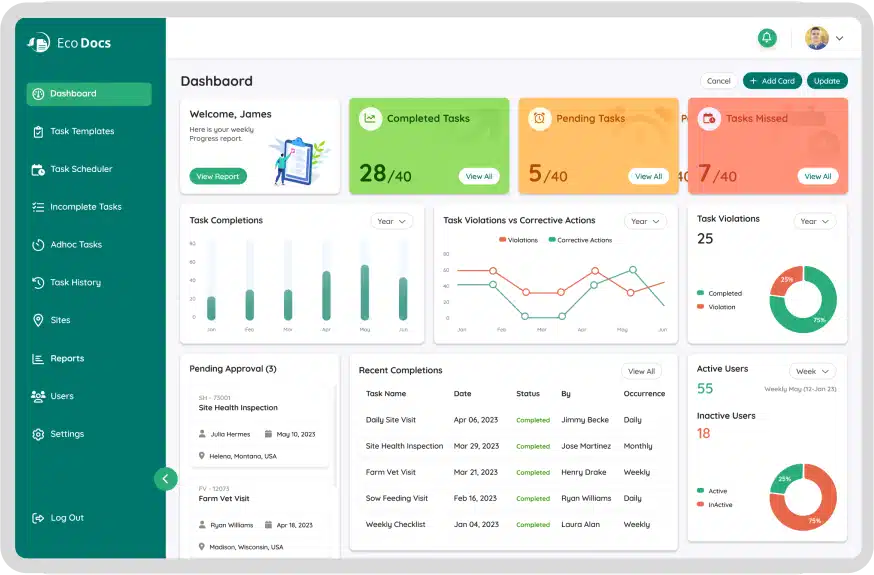Click the Eco Docs logo icon

point(39,43)
